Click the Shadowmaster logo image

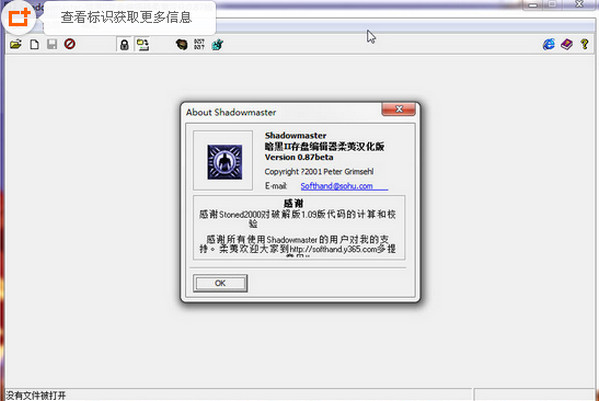coord(225,162)
